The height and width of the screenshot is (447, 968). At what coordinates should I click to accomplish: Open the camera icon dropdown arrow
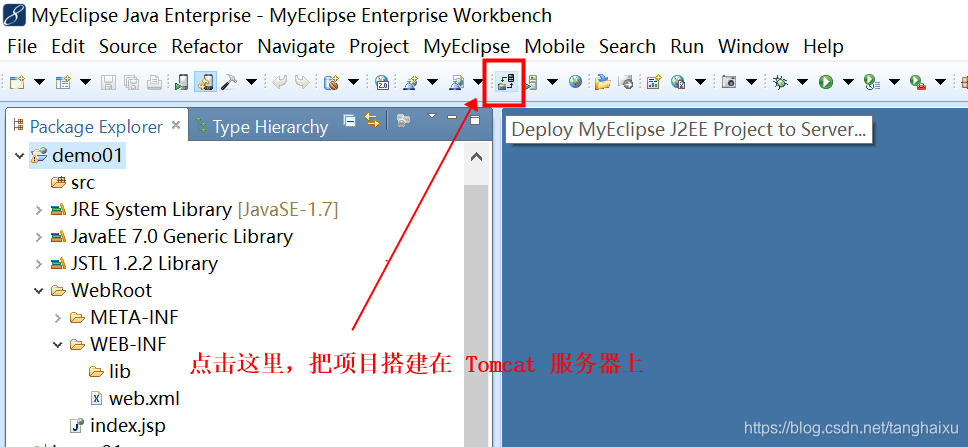tap(751, 81)
